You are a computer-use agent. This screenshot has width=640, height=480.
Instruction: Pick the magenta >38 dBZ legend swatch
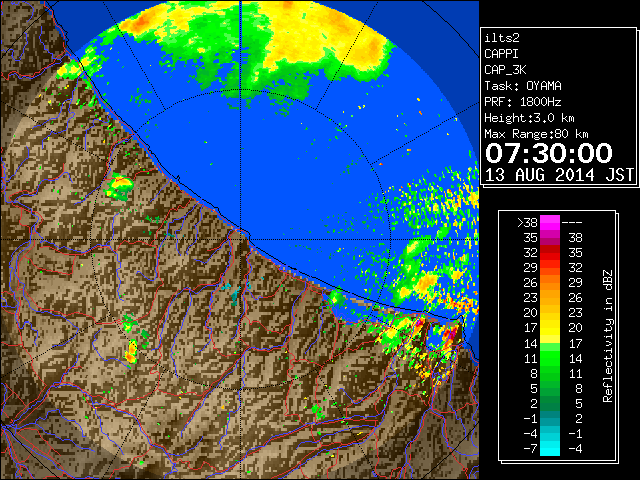(550, 223)
